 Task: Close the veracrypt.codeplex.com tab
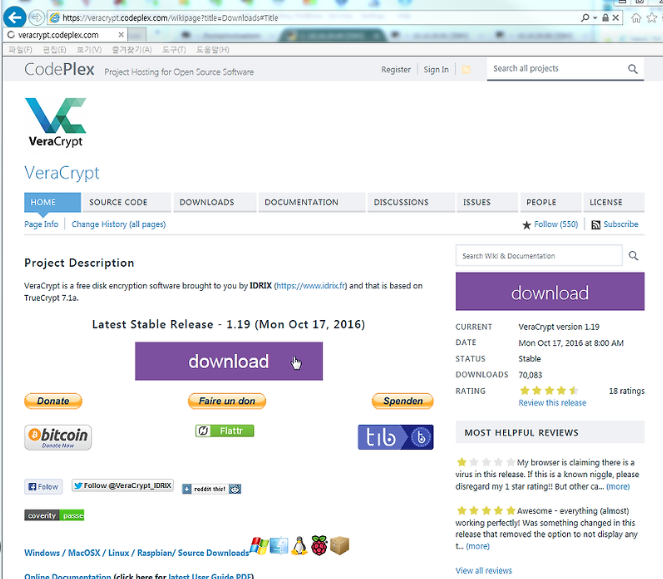121,35
